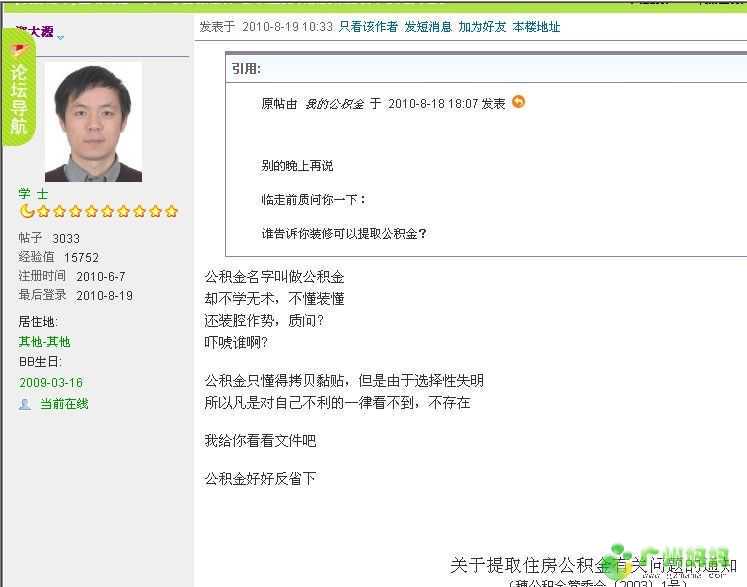Image resolution: width=747 pixels, height=587 pixels.
Task: Click the line 还装腔作势,质问?
Action: (264, 321)
